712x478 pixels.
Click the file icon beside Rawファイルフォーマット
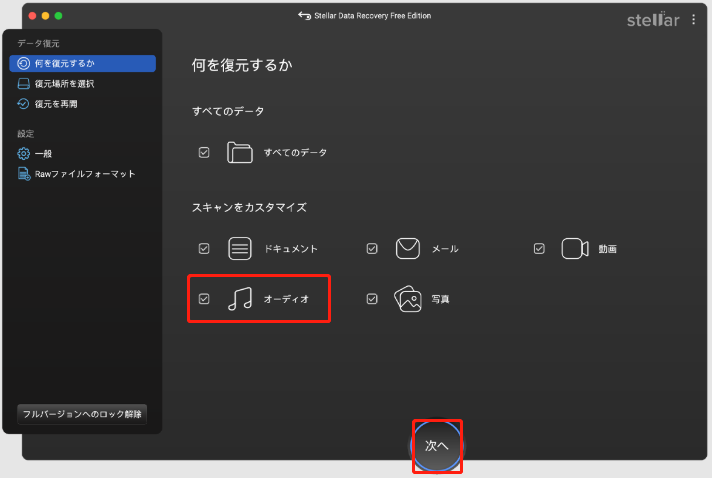point(24,174)
